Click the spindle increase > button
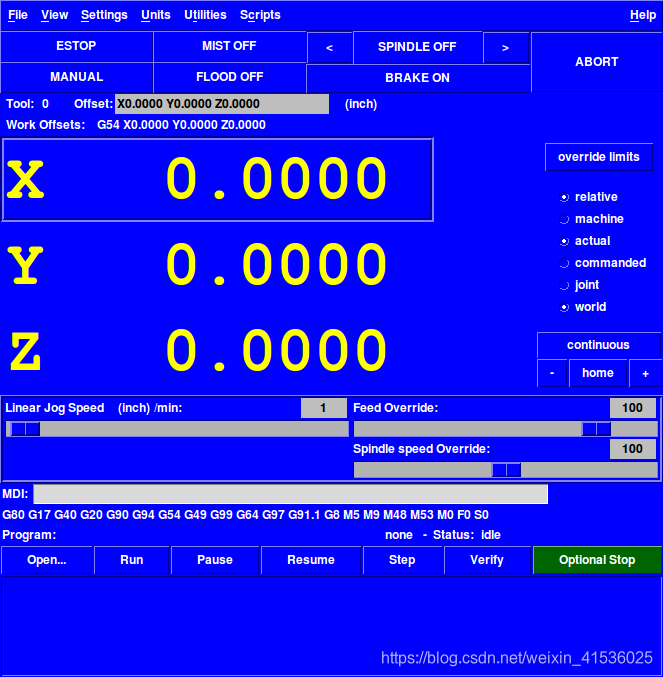Screen dimensions: 663x677 tap(505, 47)
